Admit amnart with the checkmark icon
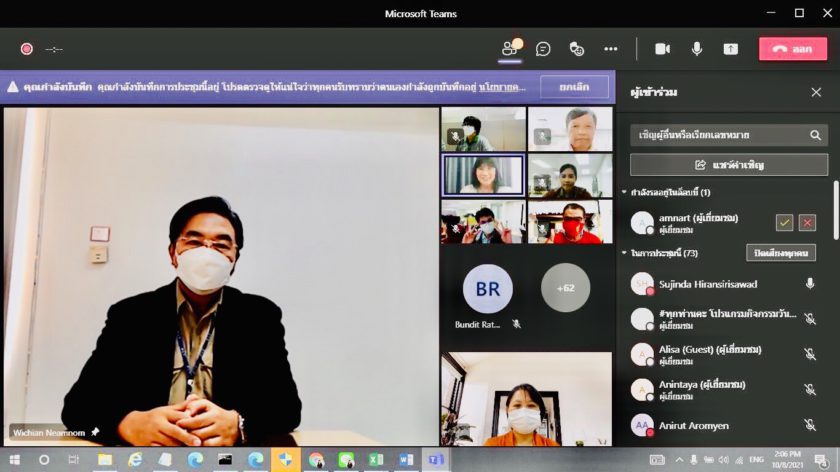840x472 pixels. point(785,222)
